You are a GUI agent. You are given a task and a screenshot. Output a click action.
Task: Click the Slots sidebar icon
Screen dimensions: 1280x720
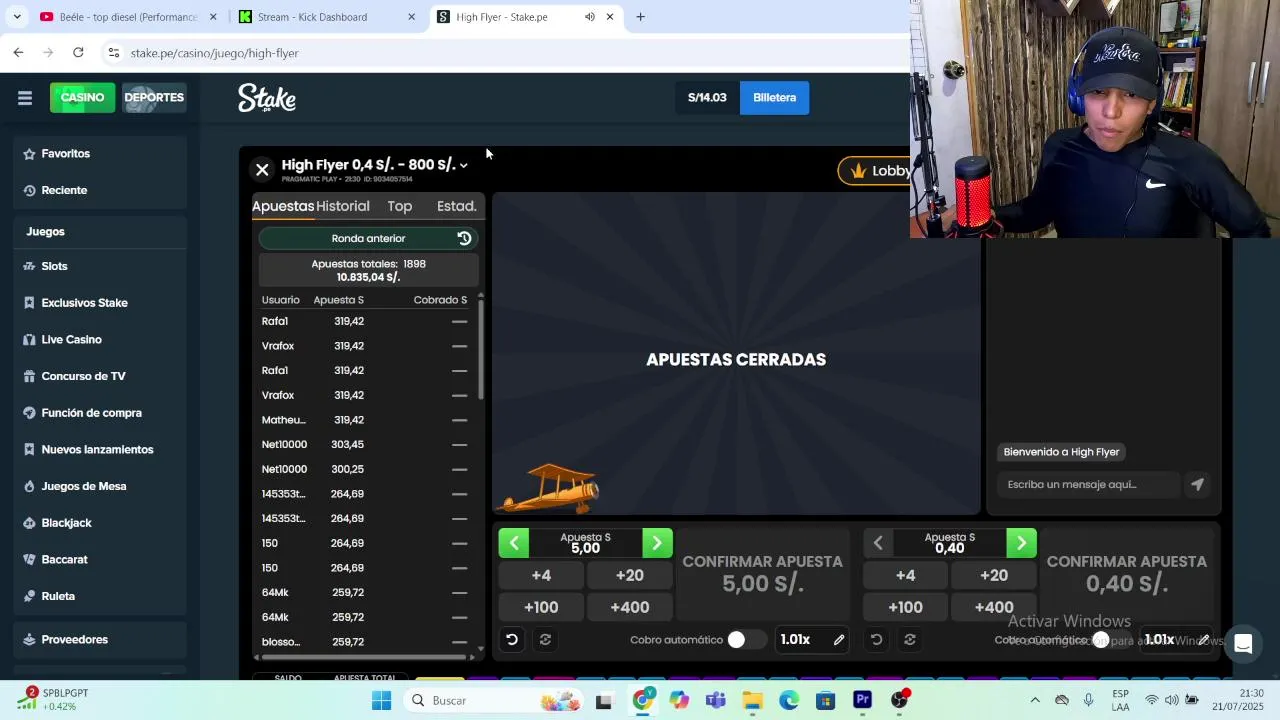coord(29,266)
